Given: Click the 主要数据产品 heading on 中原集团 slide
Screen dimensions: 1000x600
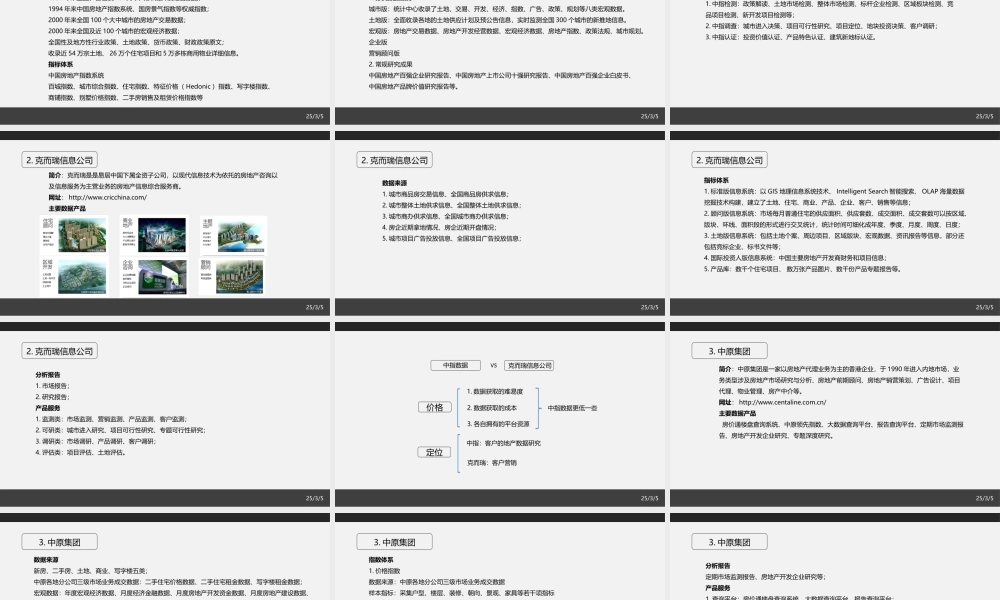Looking at the screenshot, I should (x=737, y=414).
